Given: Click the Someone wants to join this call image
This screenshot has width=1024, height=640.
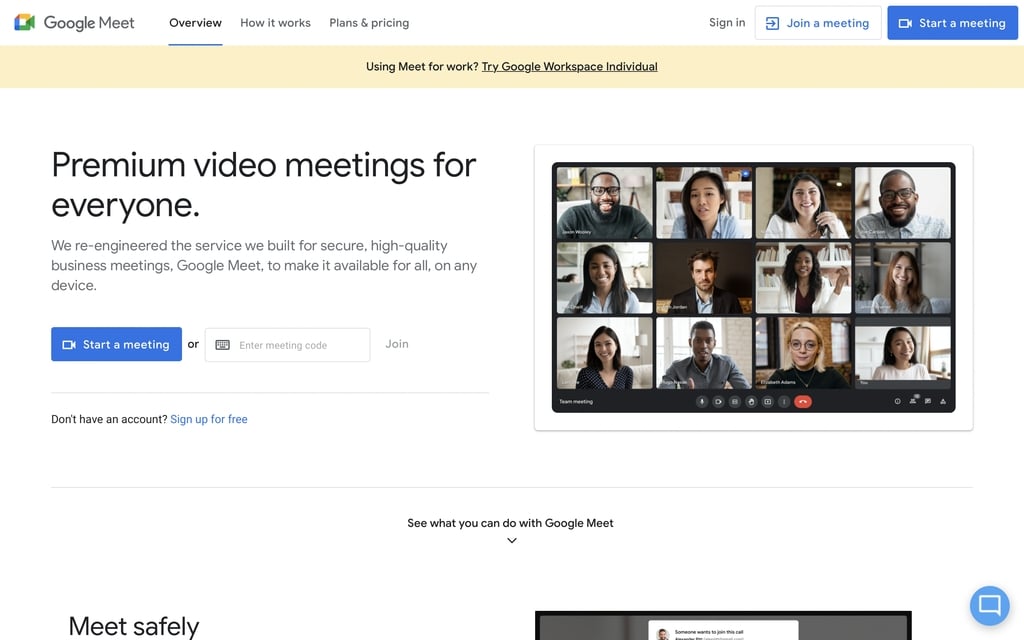Looking at the screenshot, I should pos(723,626).
